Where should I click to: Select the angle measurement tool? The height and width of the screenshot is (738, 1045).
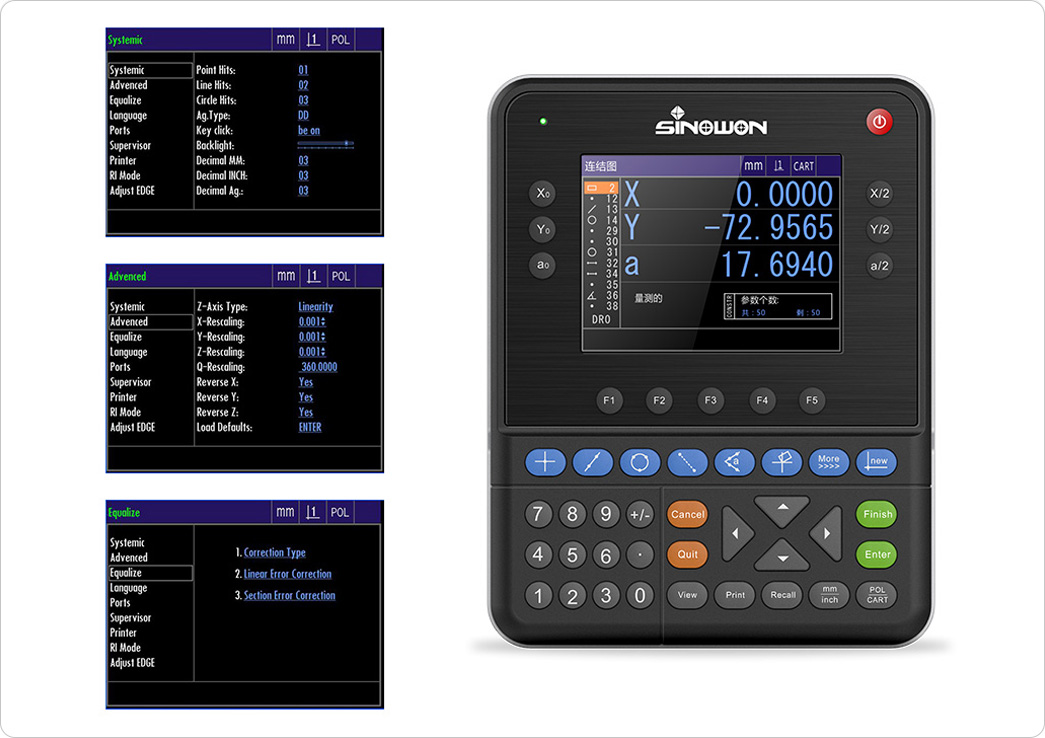[734, 462]
